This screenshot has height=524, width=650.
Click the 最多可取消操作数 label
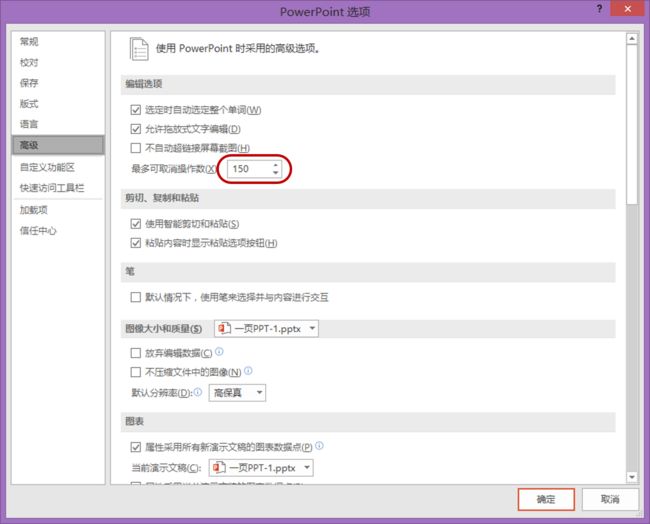174,169
